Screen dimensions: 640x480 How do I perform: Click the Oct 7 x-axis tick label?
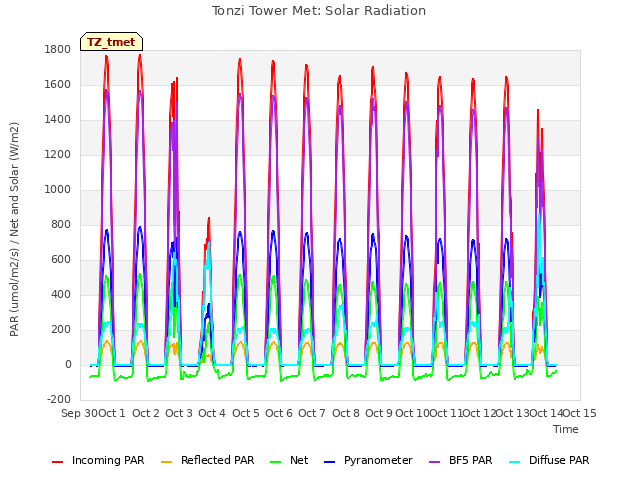pyautogui.click(x=312, y=413)
